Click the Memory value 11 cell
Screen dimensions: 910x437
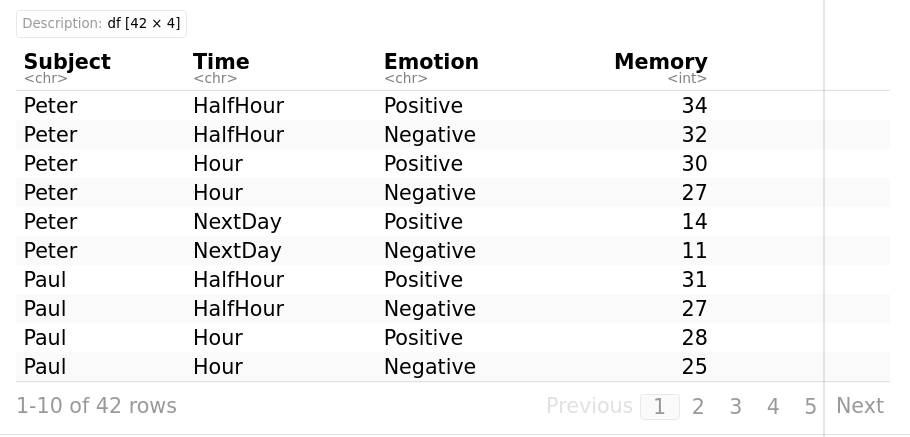pyautogui.click(x=694, y=251)
